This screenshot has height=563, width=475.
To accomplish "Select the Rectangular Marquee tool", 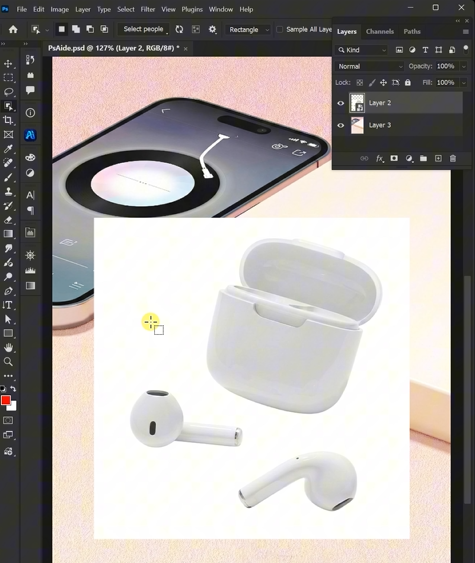I will point(8,78).
